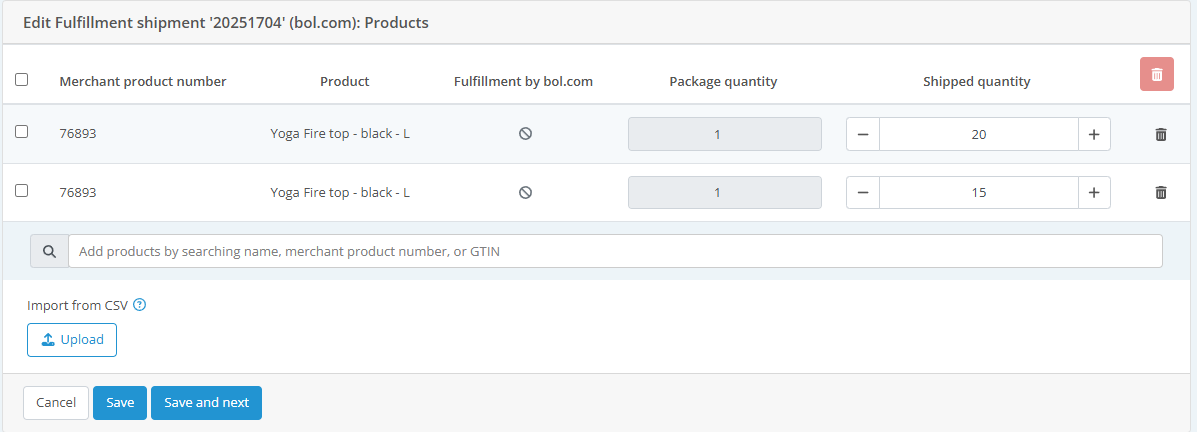Click the Import from CSV help icon
The height and width of the screenshot is (432, 1197).
click(140, 305)
